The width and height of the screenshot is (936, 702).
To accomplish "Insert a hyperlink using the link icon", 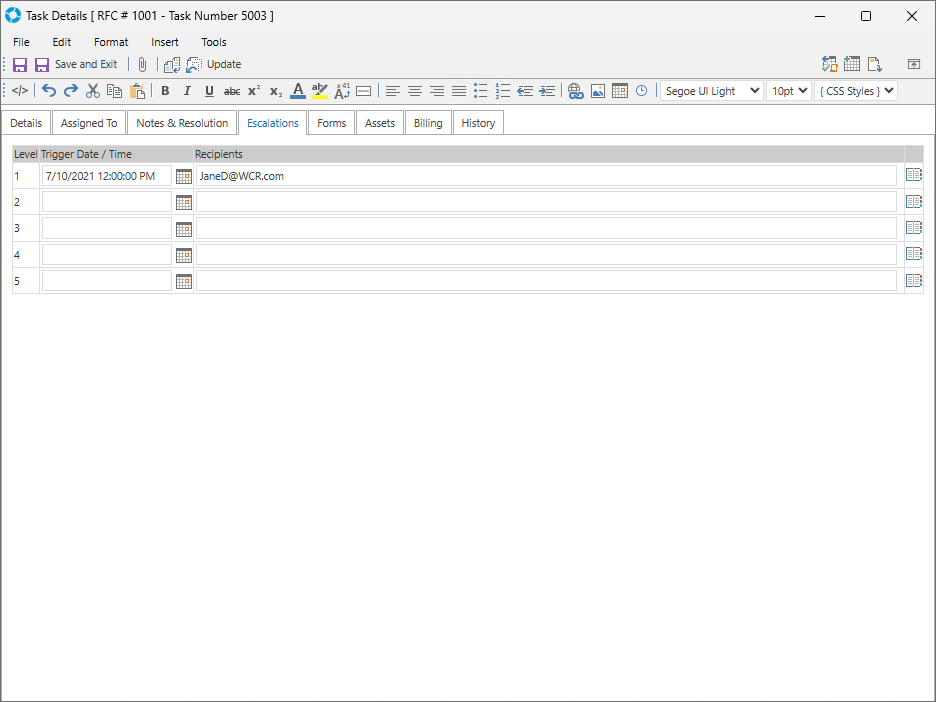I will pos(575,91).
